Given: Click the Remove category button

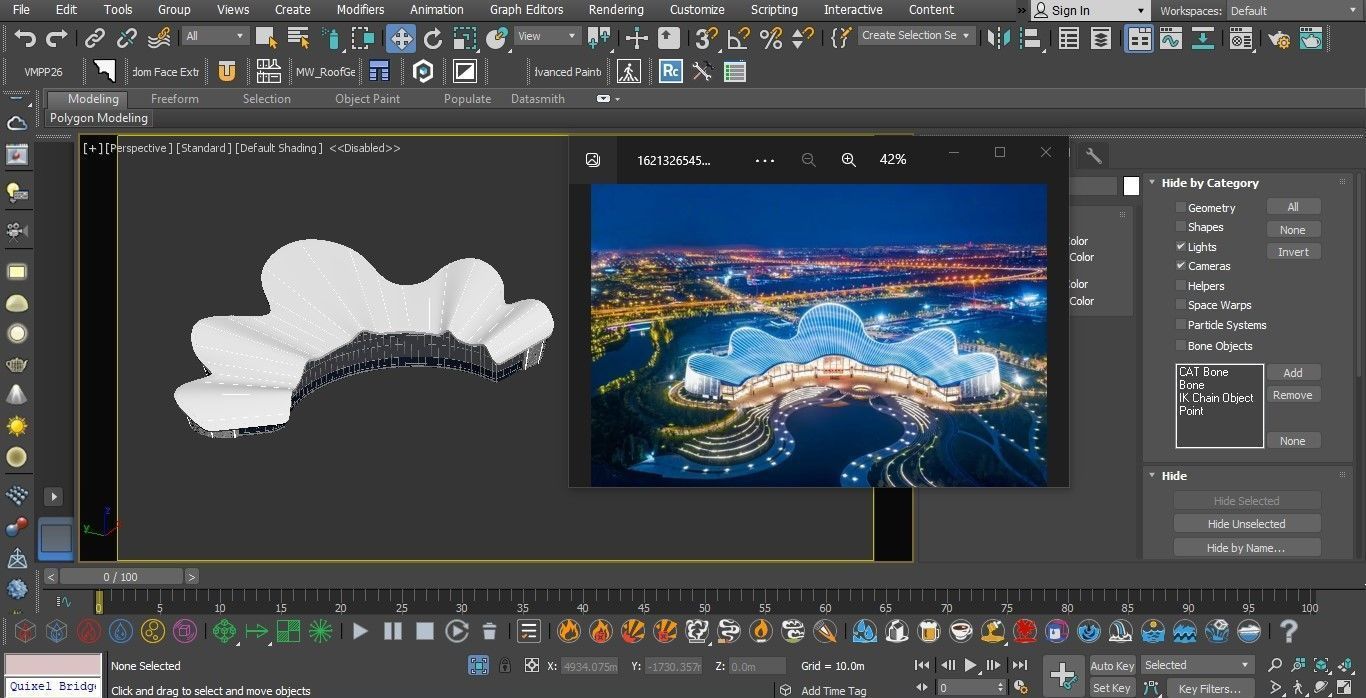Looking at the screenshot, I should 1293,395.
